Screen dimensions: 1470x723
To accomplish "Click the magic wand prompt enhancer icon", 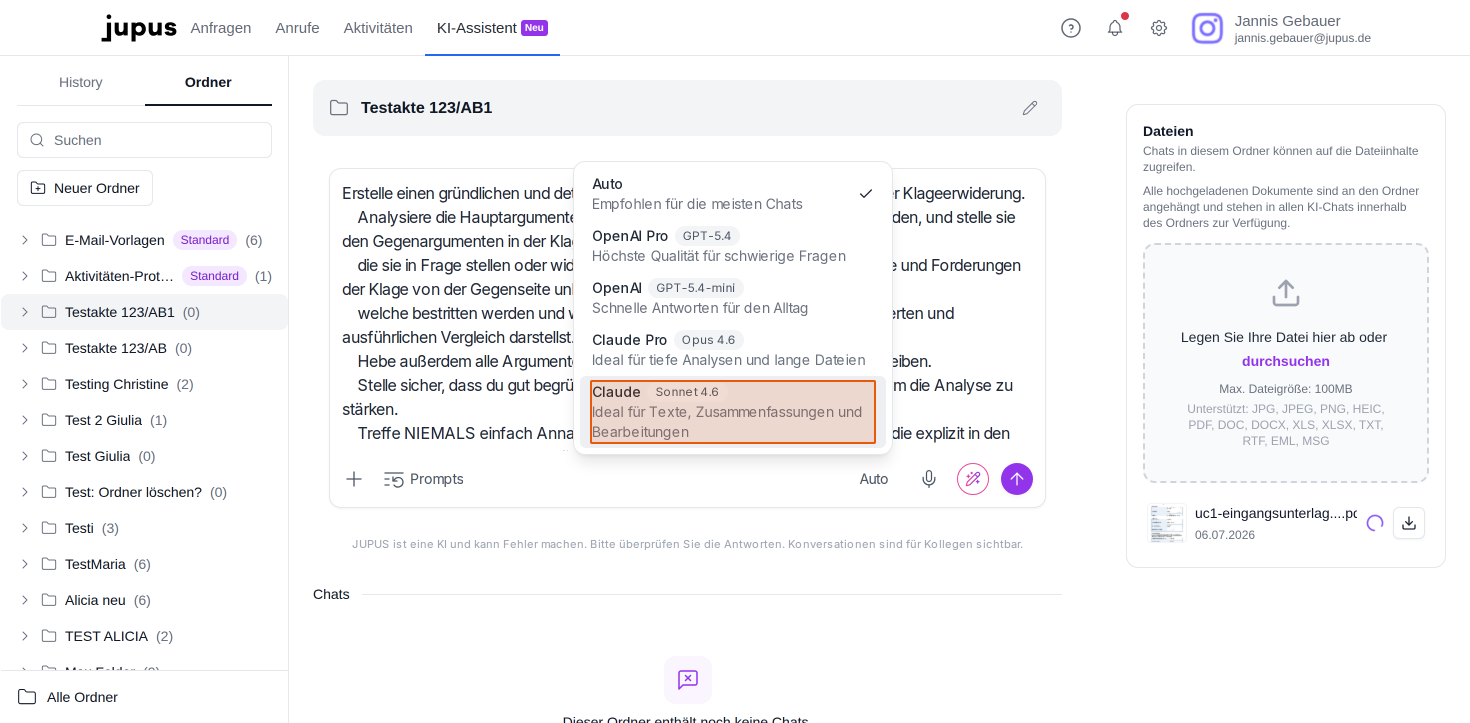I will (973, 479).
